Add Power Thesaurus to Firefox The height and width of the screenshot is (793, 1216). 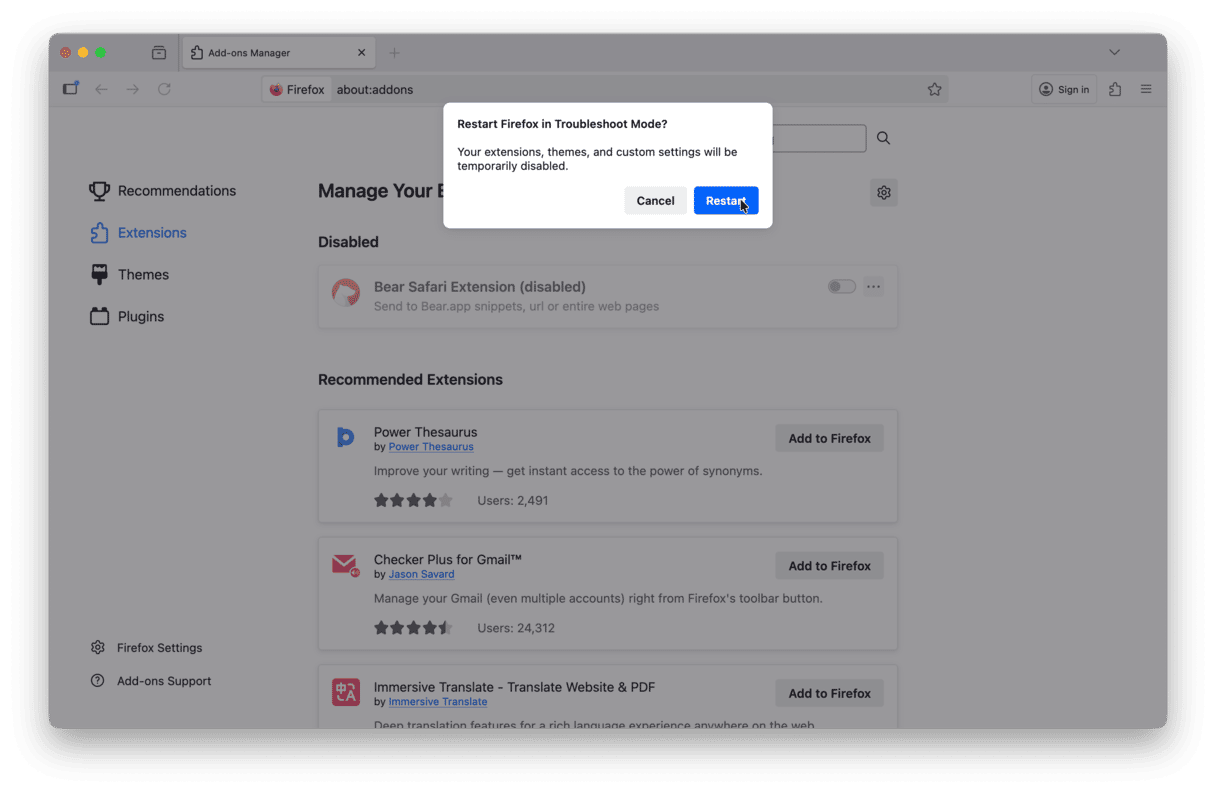(829, 438)
